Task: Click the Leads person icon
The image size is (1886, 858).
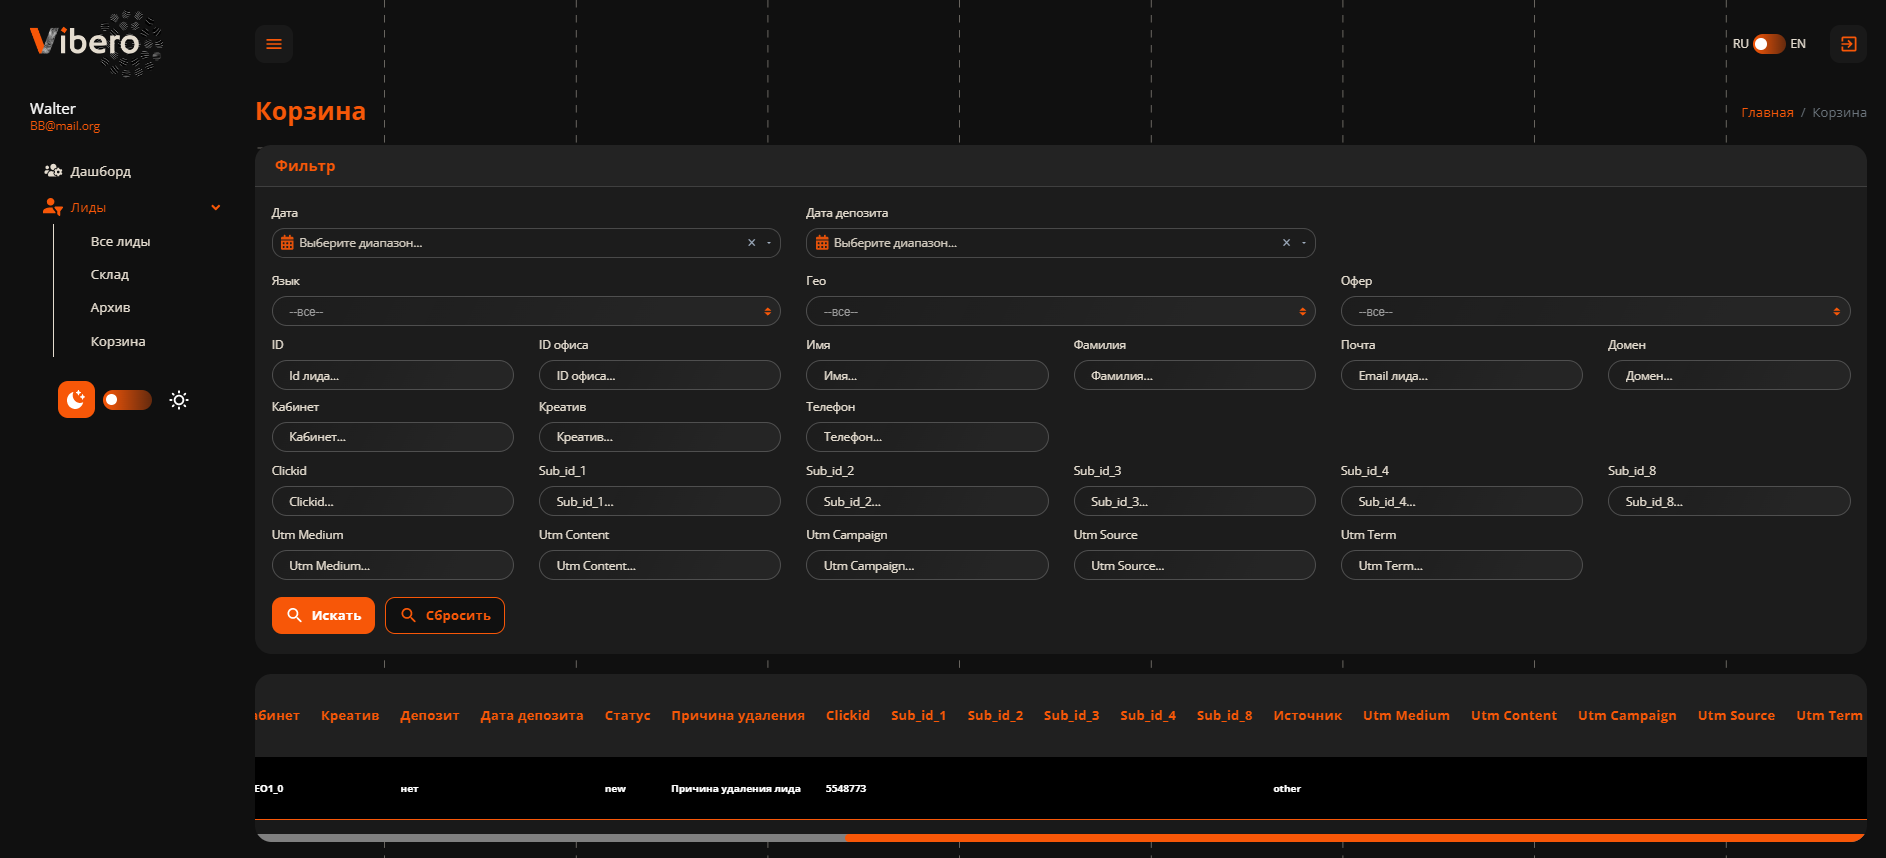Action: (x=53, y=207)
